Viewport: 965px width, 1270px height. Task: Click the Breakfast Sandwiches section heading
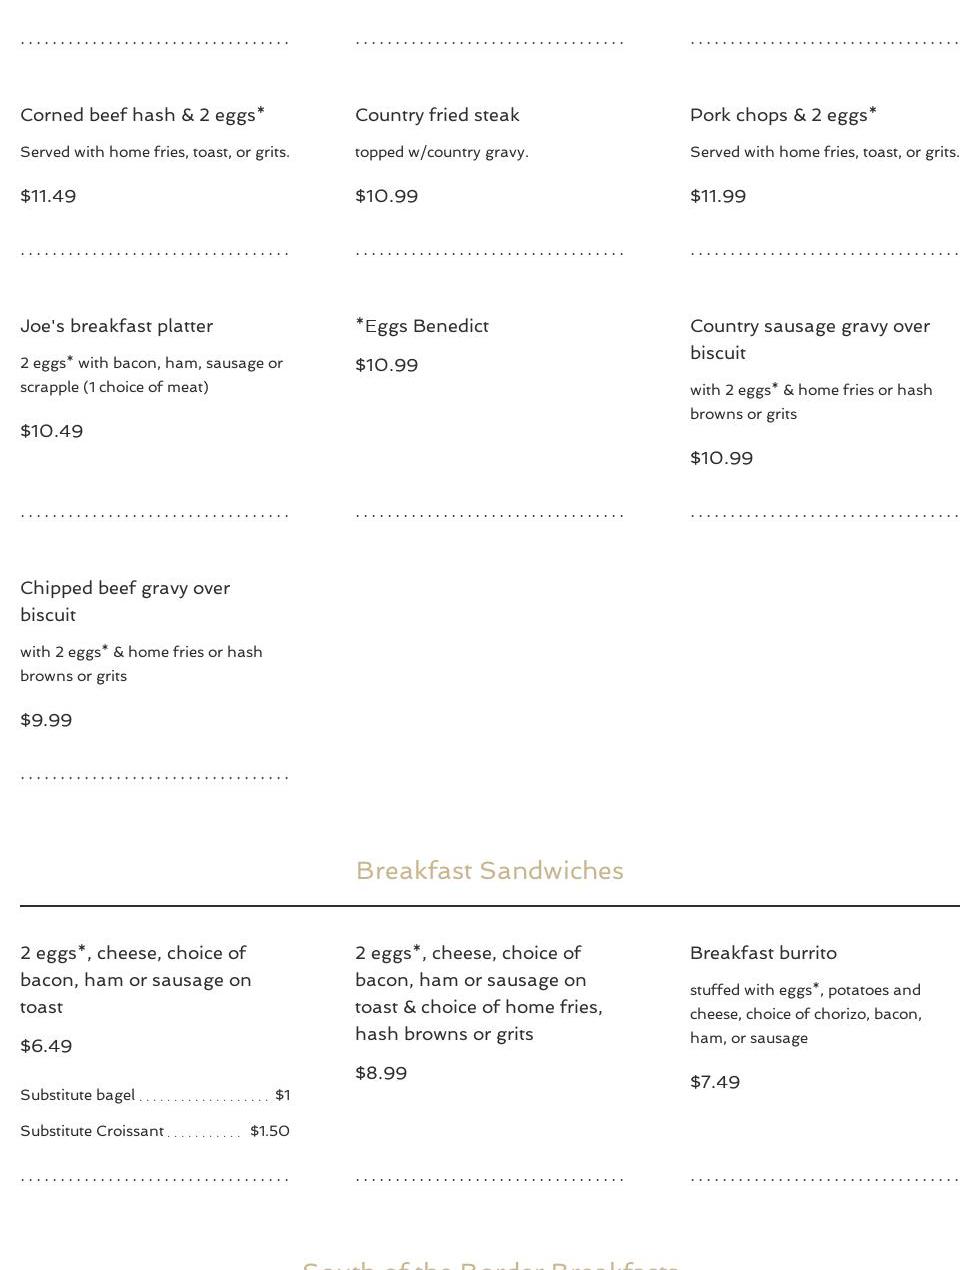coord(489,871)
